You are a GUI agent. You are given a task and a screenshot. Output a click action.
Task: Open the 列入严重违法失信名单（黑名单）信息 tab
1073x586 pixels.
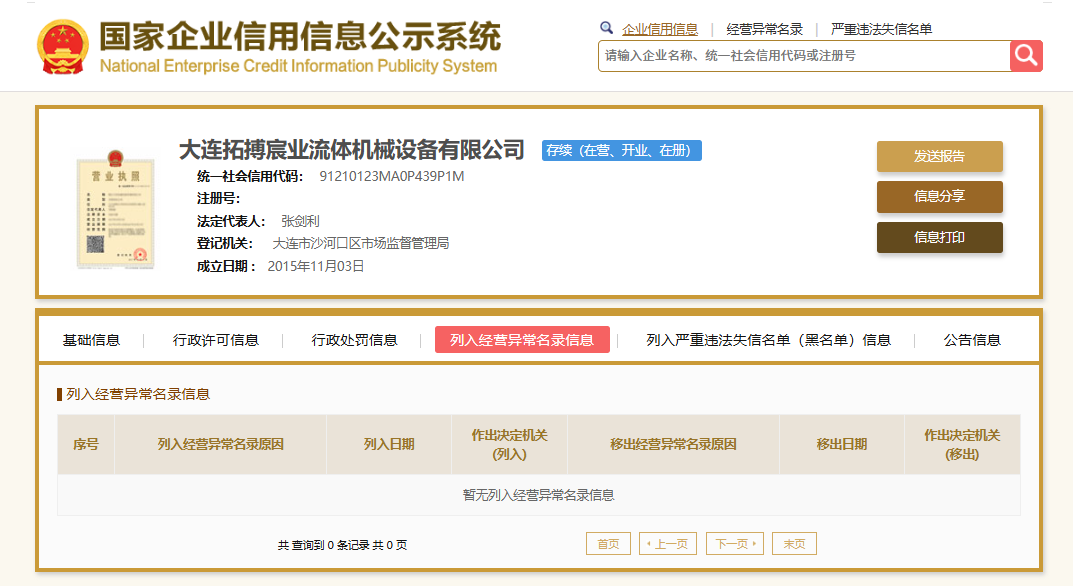768,340
